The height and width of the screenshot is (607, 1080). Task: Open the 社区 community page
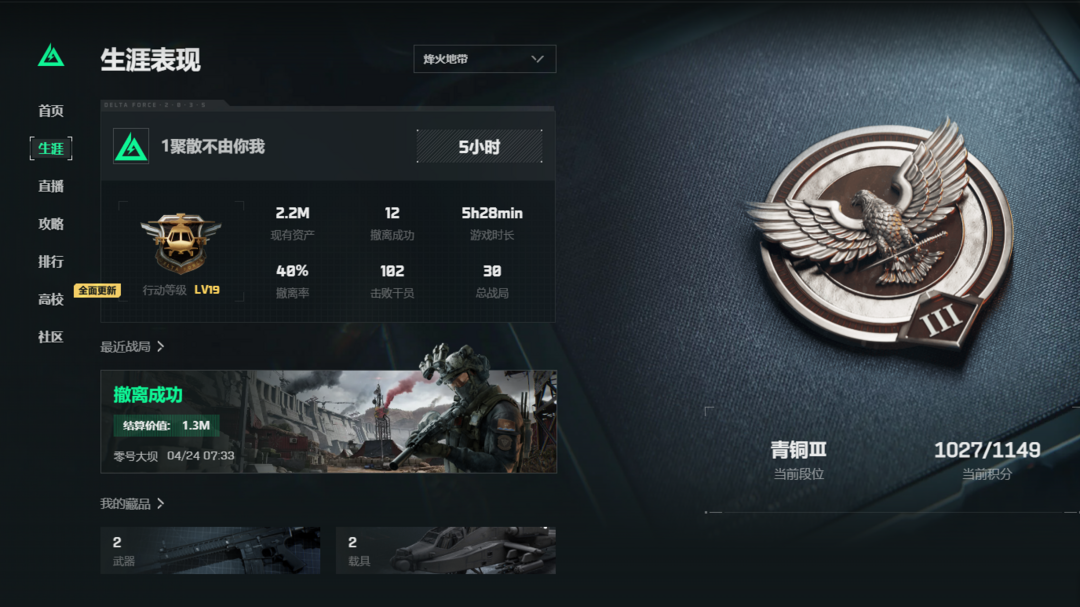pyautogui.click(x=51, y=337)
